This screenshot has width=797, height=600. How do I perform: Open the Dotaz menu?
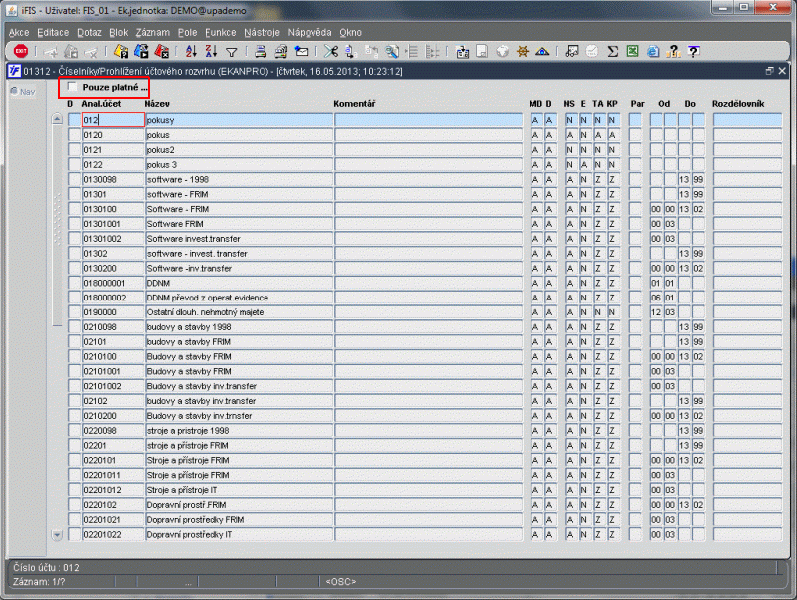click(89, 33)
